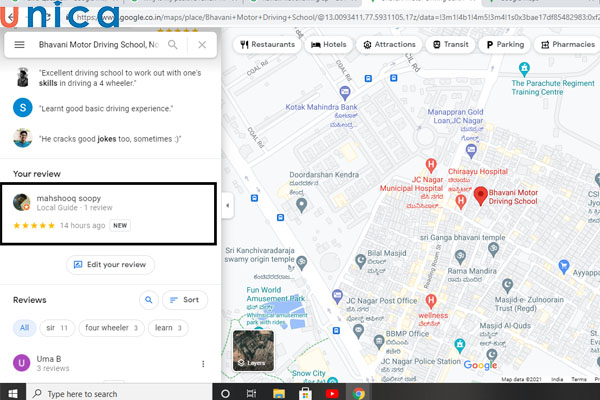Click the 'He cracks good jokes too' review snippet
The width and height of the screenshot is (600, 400).
(110, 139)
